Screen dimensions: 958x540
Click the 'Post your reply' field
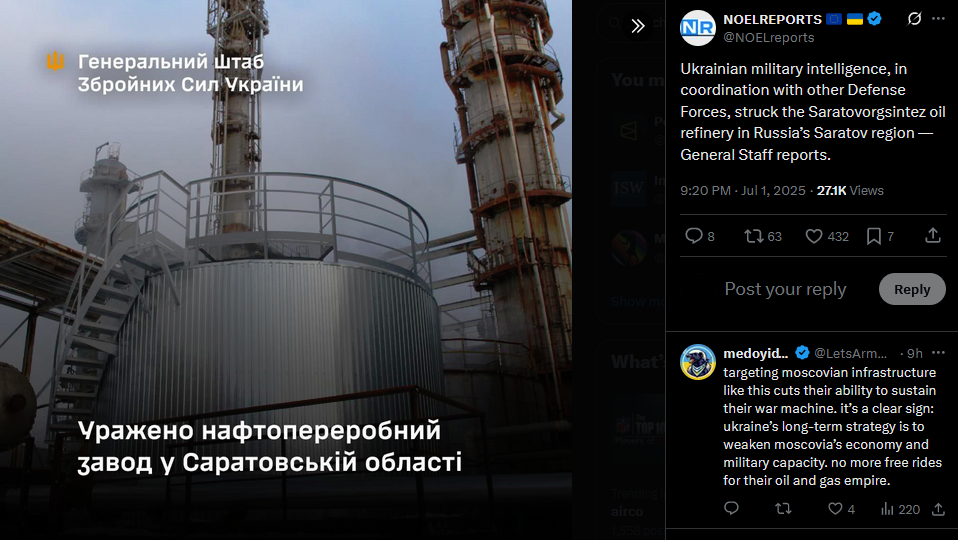tap(786, 289)
